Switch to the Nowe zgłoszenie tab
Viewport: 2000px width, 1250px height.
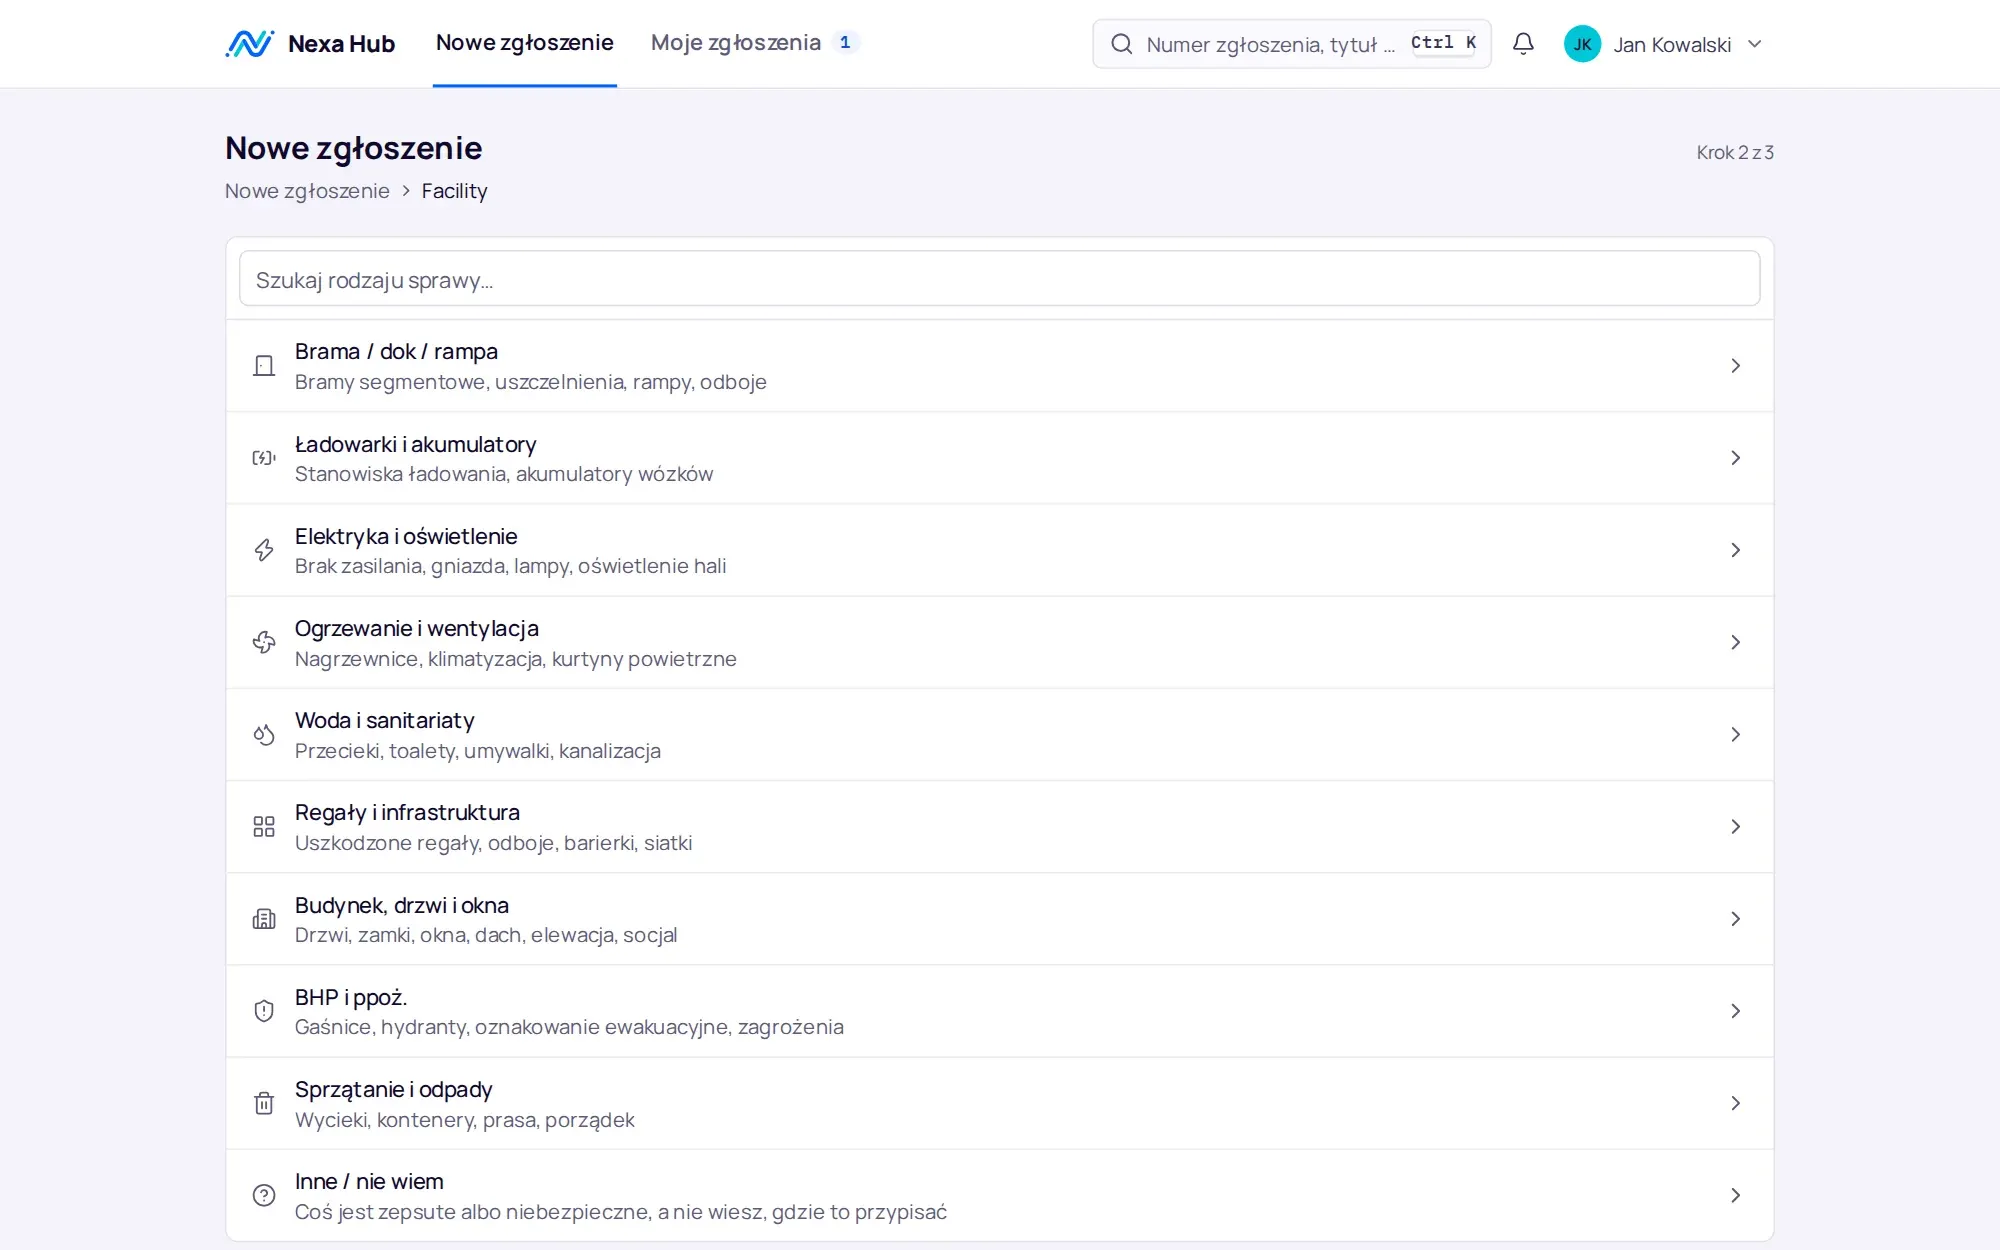525,43
